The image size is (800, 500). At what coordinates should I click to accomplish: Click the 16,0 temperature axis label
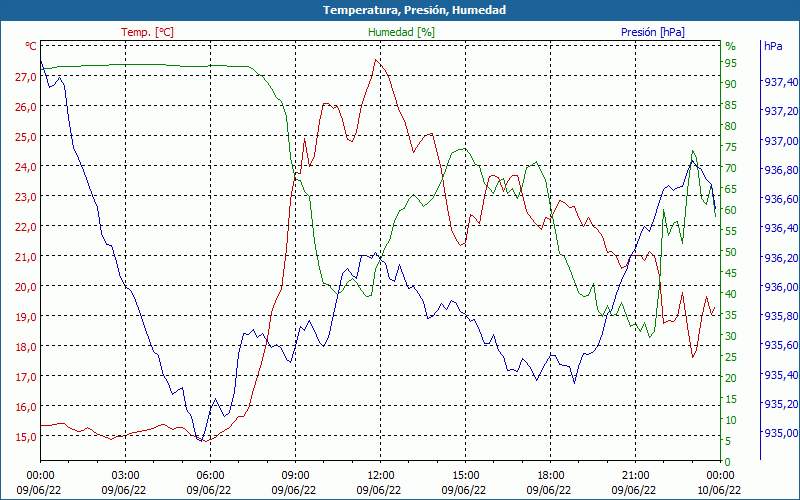[x=26, y=407]
